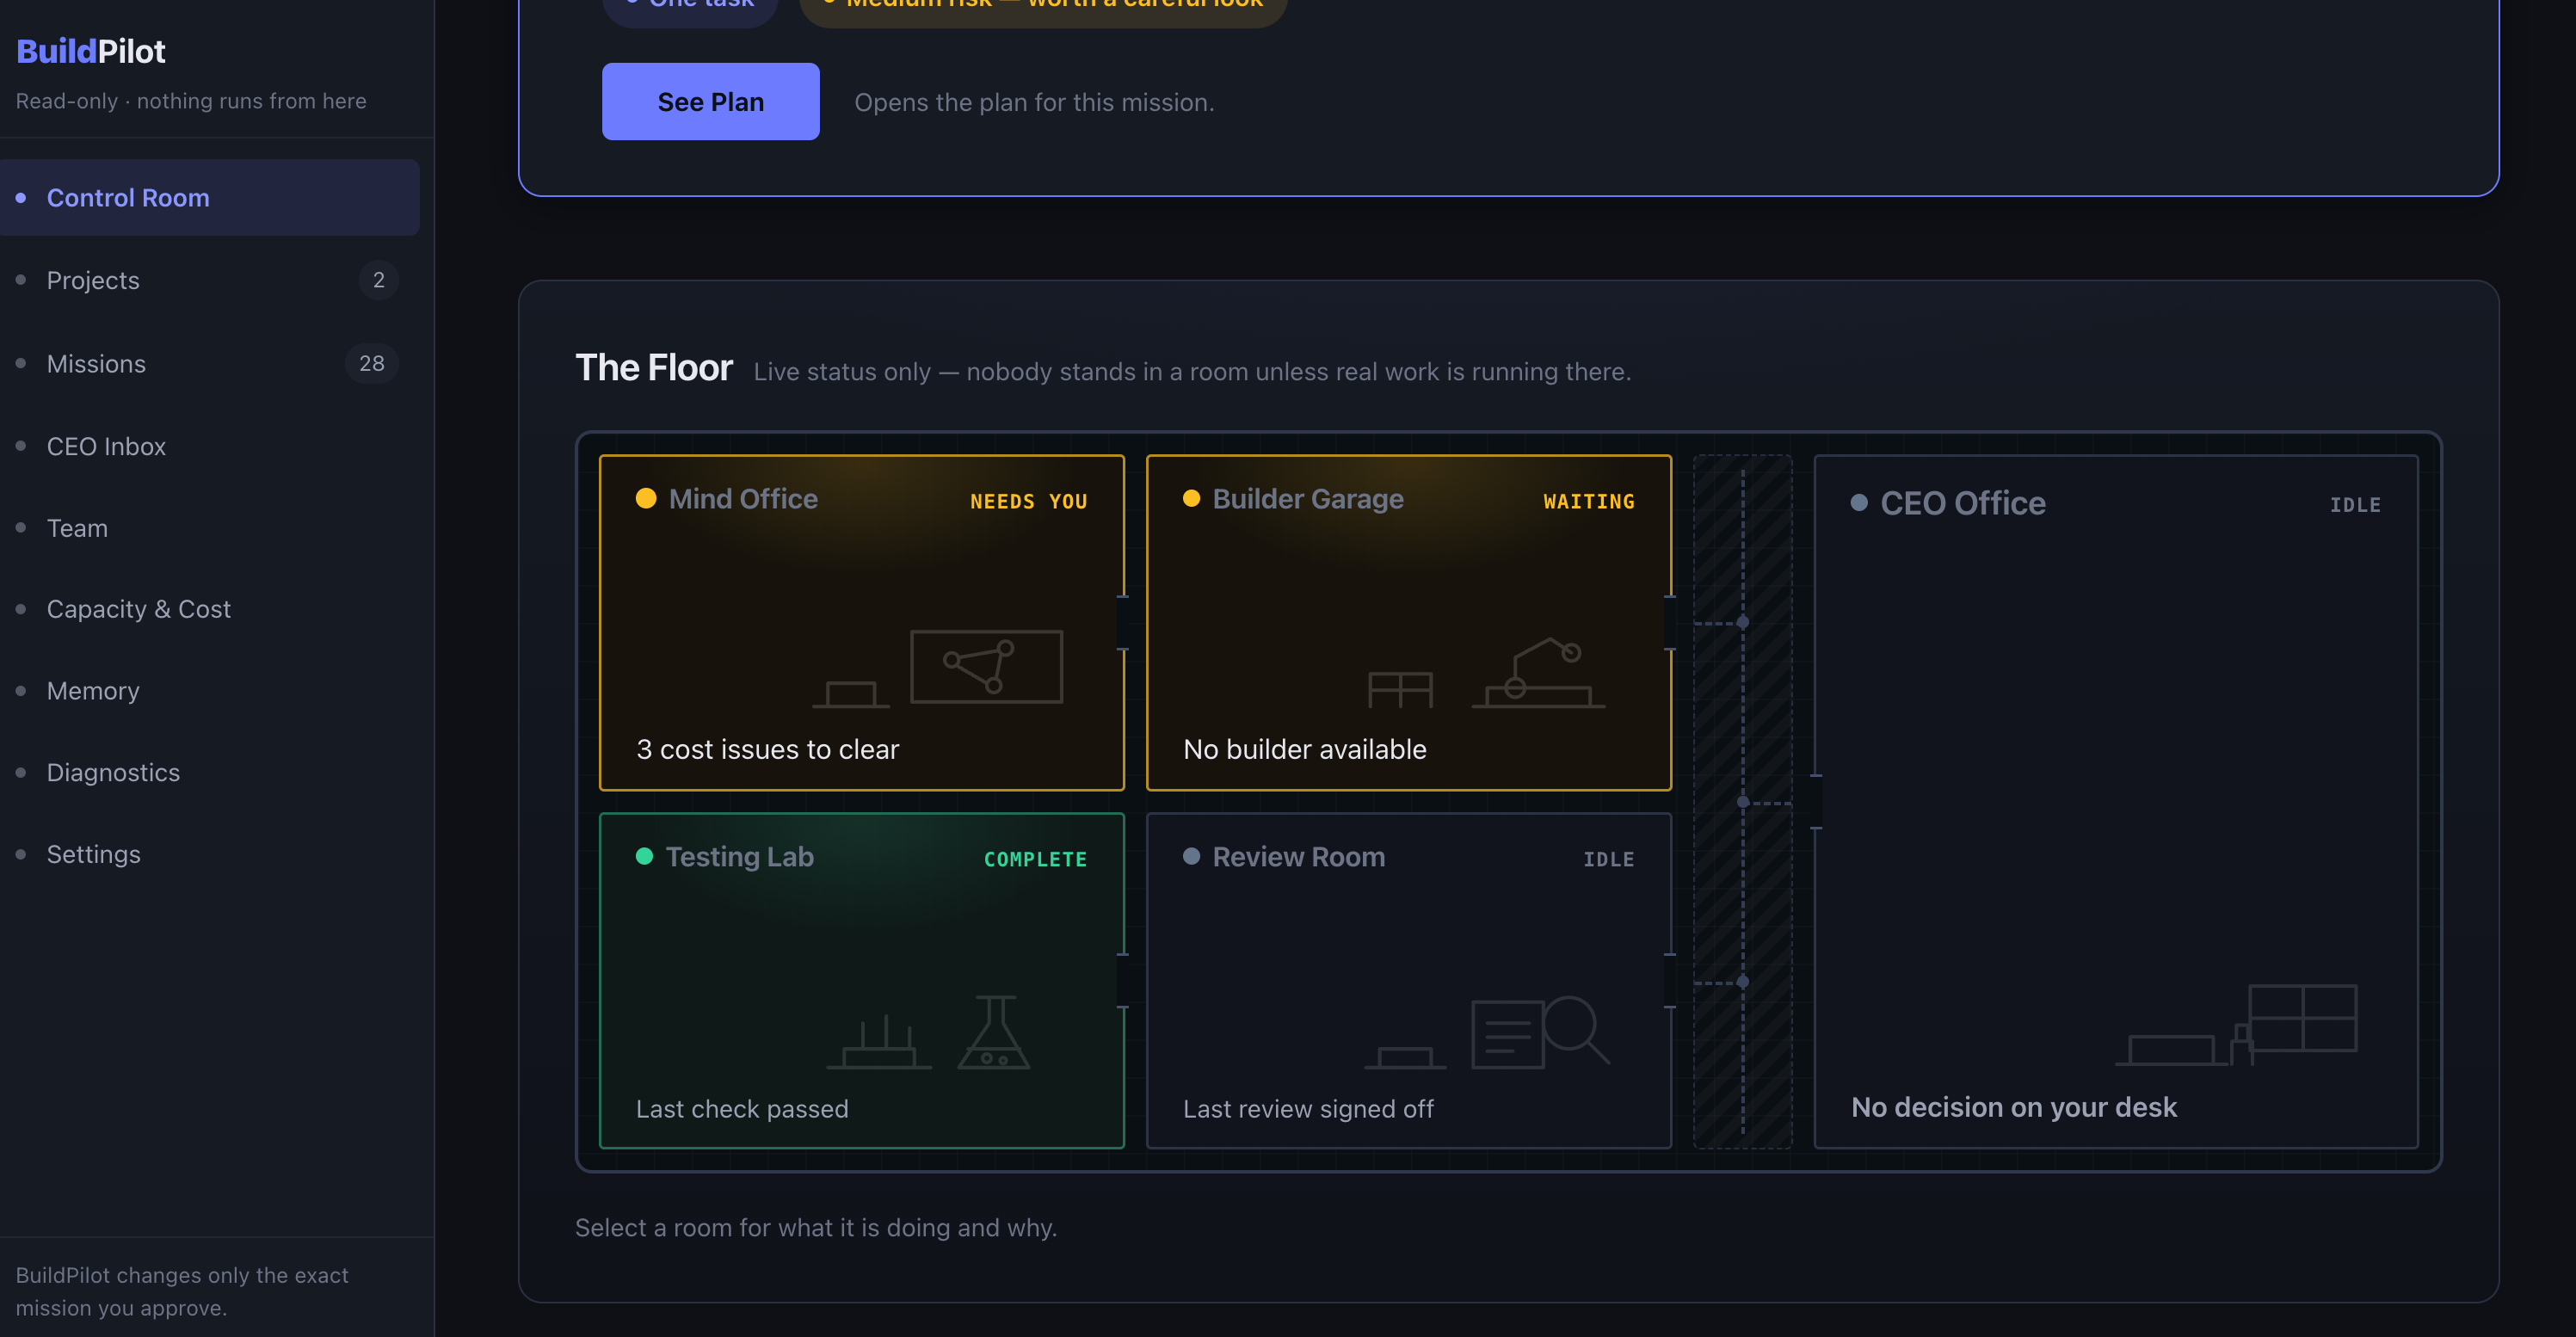Click the WAITING status on Builder Garage

pos(1589,502)
